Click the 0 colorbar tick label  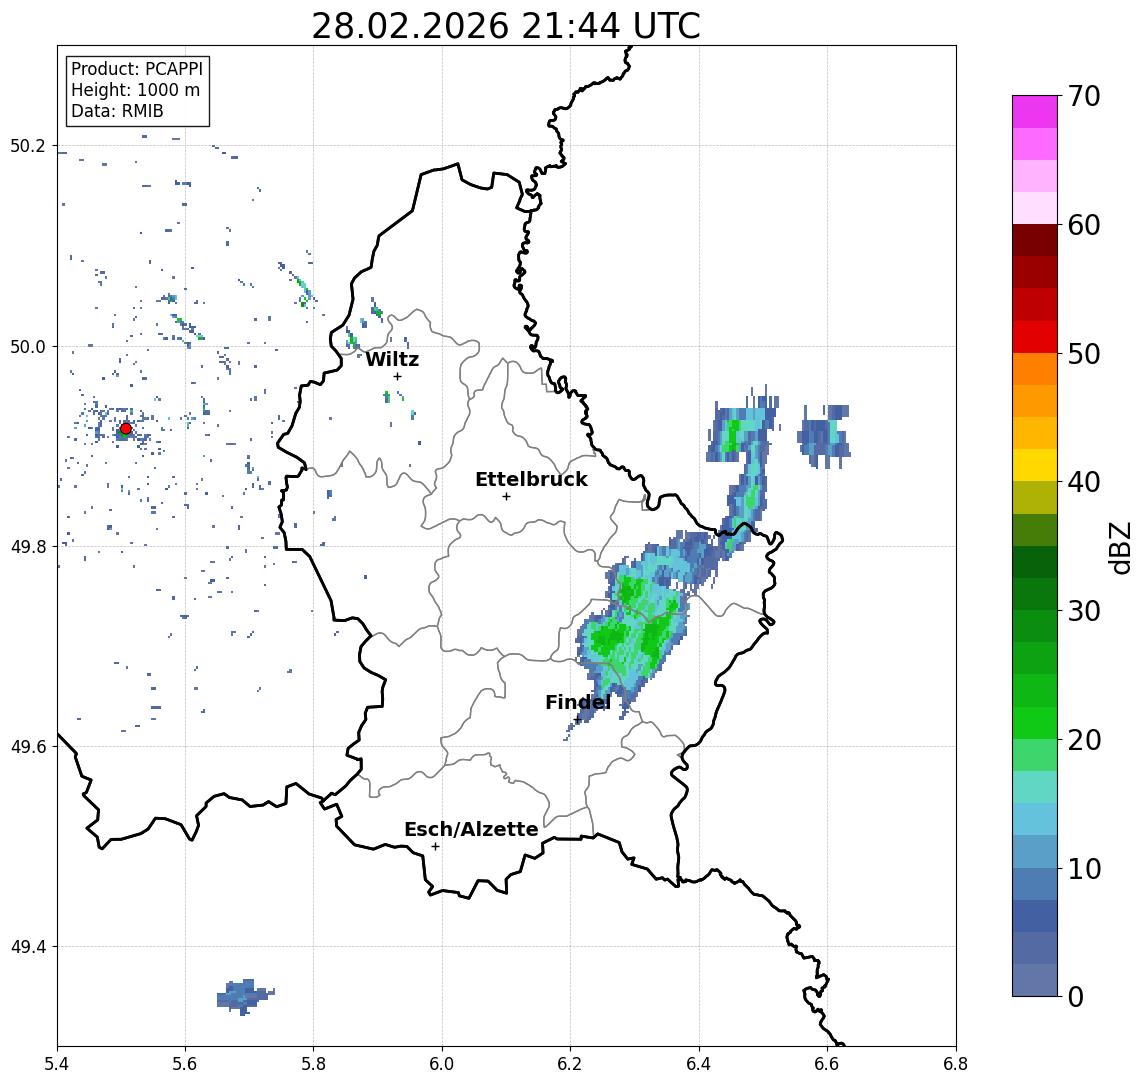[1076, 996]
